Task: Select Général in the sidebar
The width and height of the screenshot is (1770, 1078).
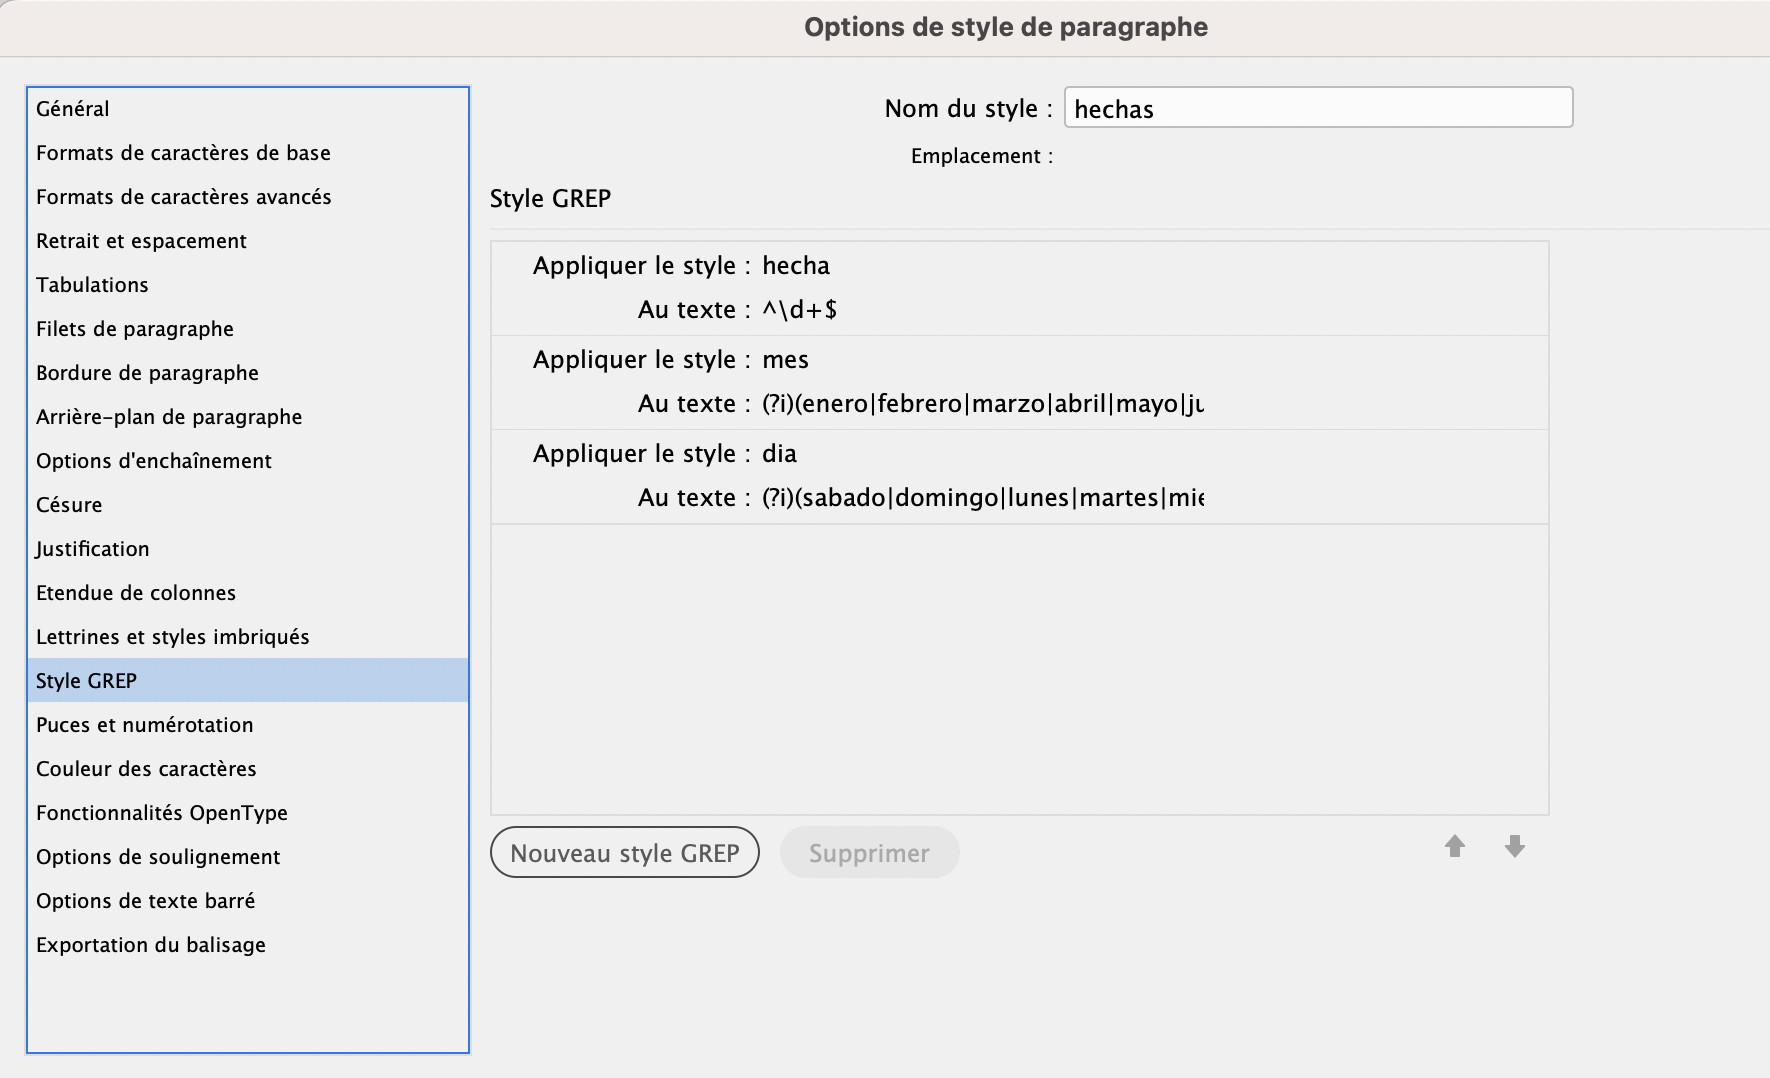Action: 72,108
